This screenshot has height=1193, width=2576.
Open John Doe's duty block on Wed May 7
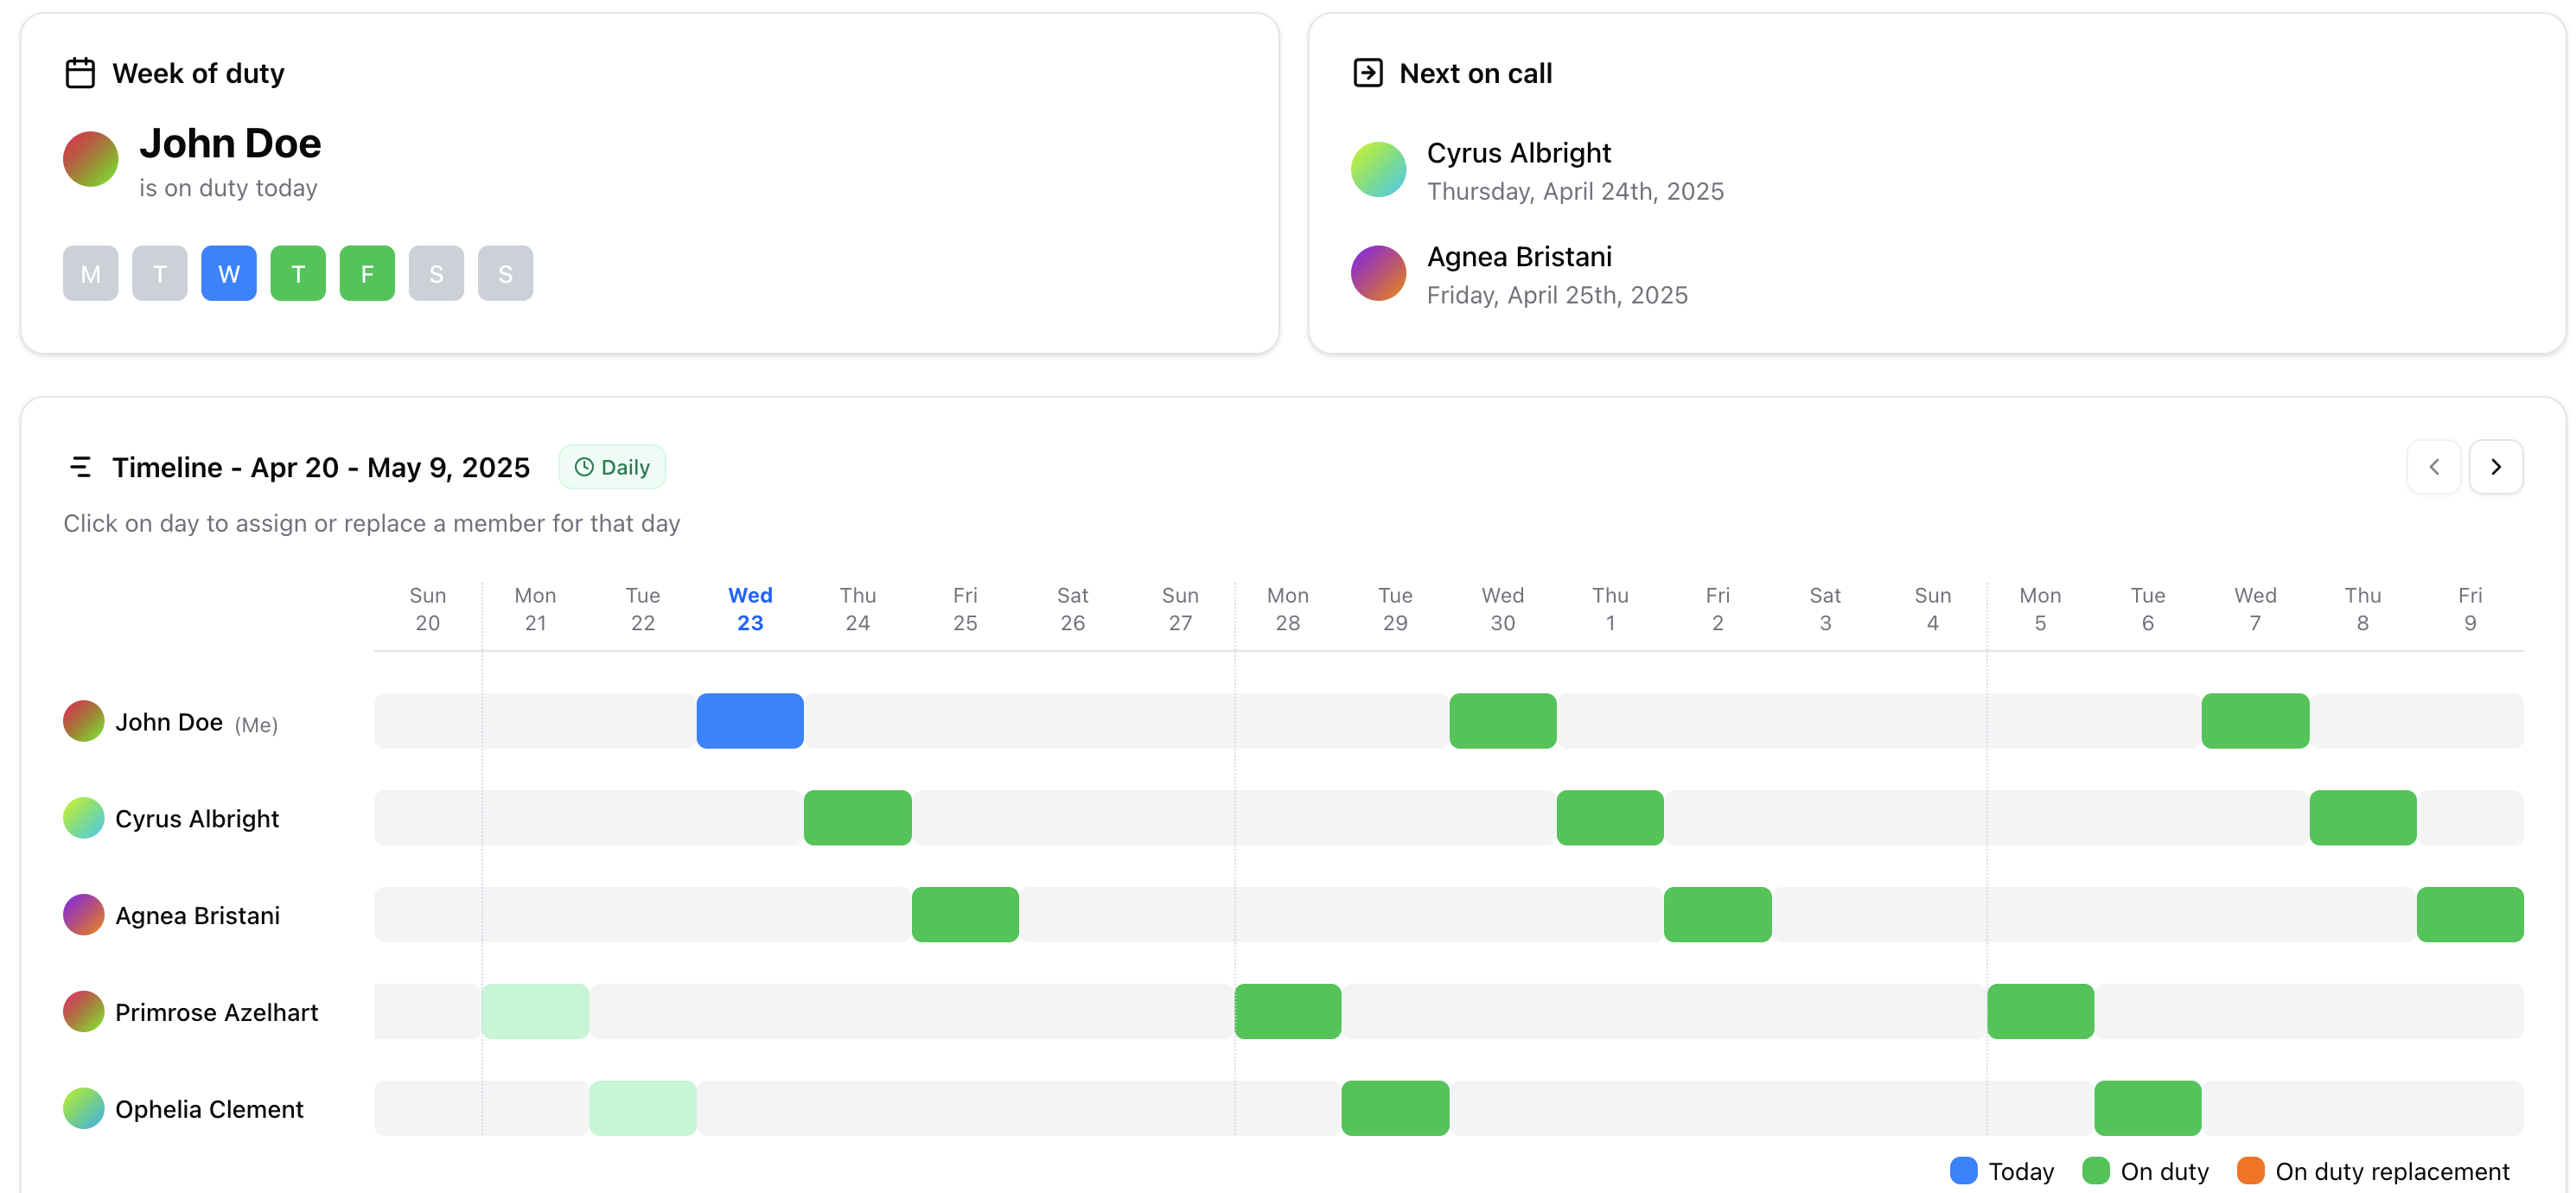coord(2255,721)
